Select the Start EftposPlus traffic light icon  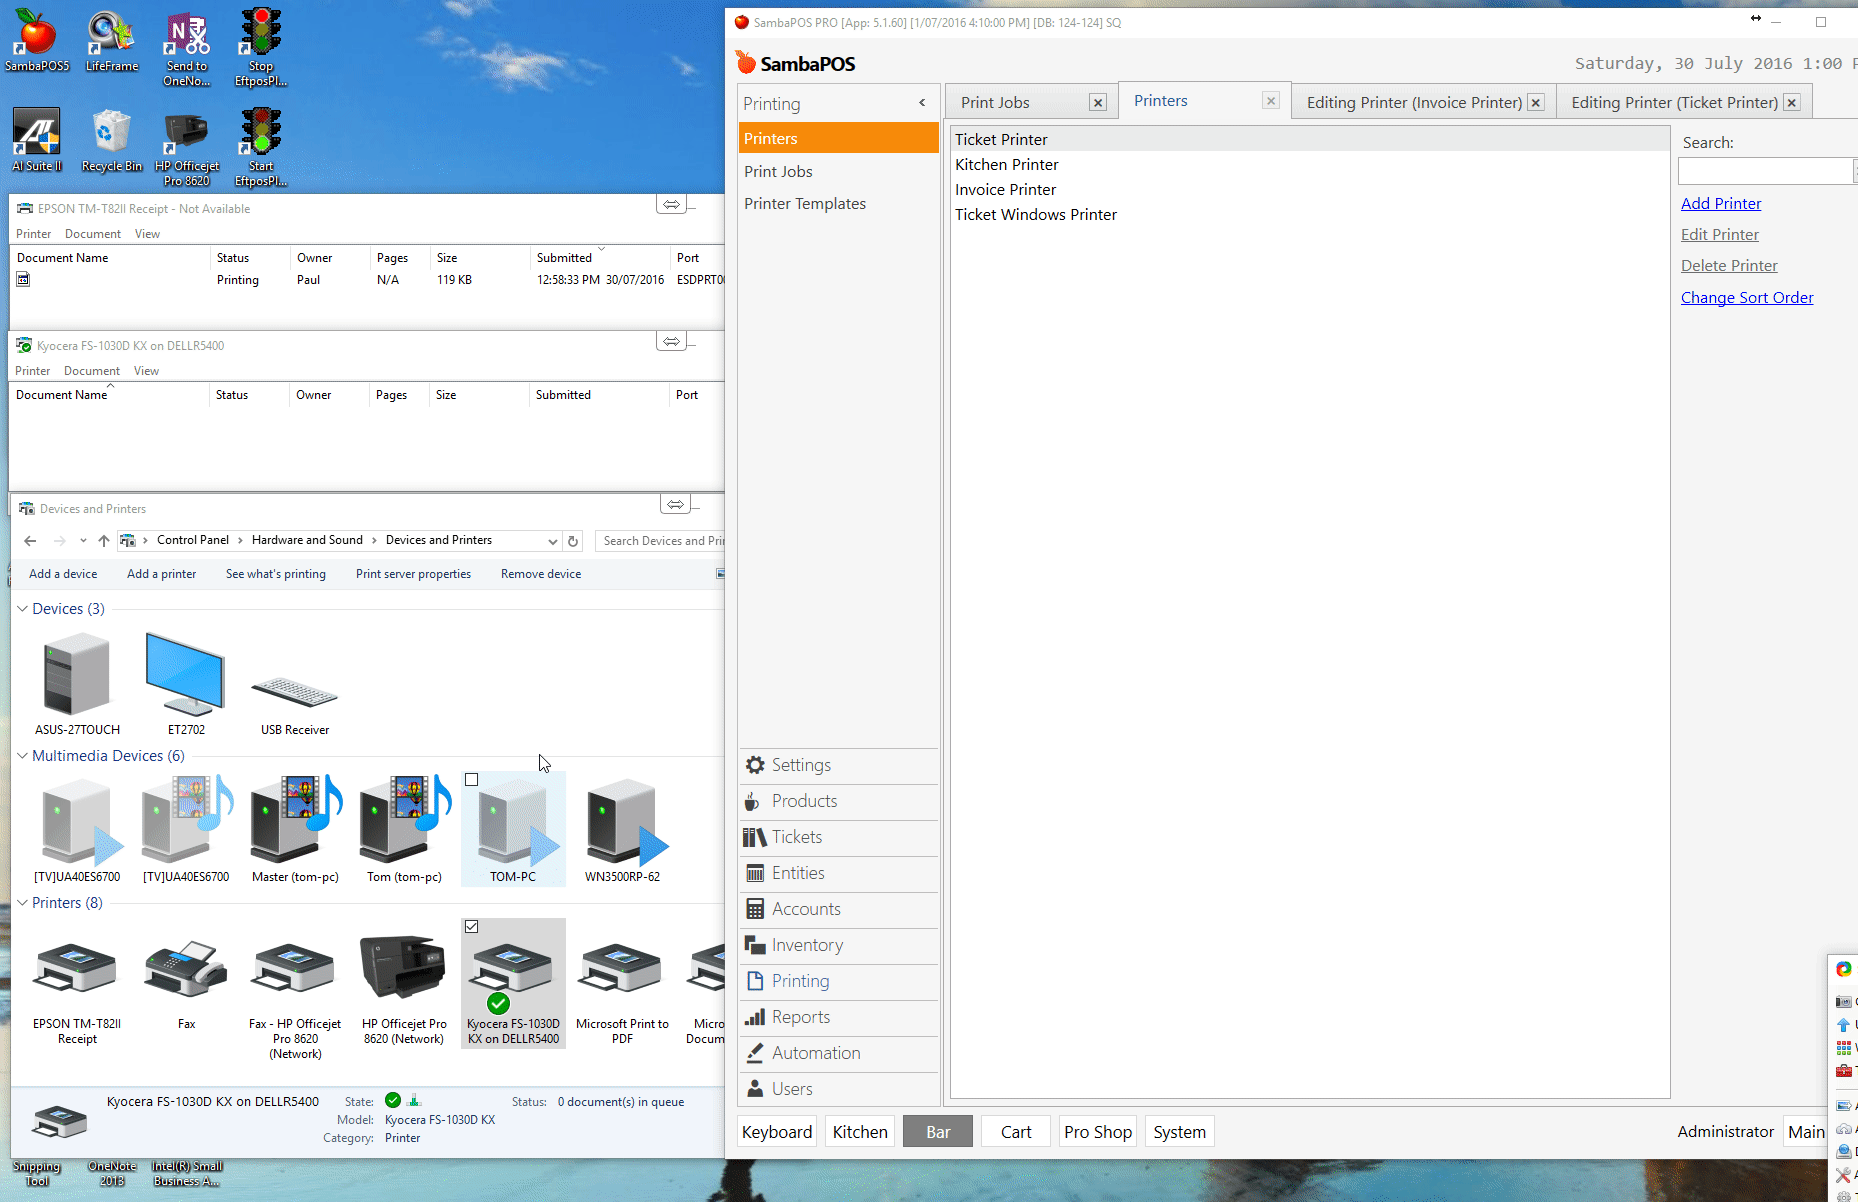pyautogui.click(x=260, y=148)
